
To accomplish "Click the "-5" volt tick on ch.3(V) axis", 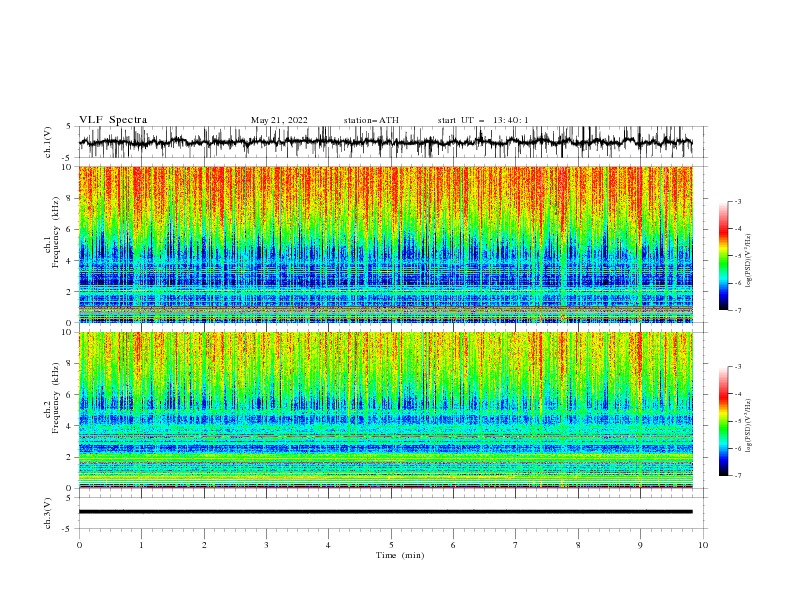I will click(68, 529).
